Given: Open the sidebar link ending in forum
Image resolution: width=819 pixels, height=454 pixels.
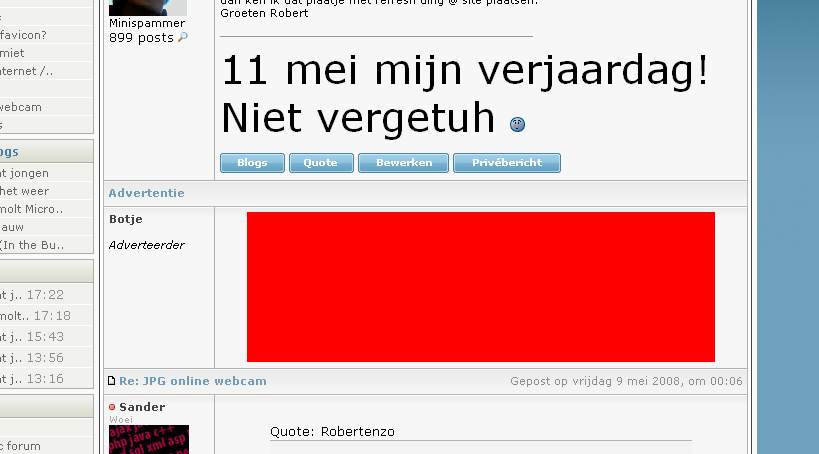Looking at the screenshot, I should 20,446.
